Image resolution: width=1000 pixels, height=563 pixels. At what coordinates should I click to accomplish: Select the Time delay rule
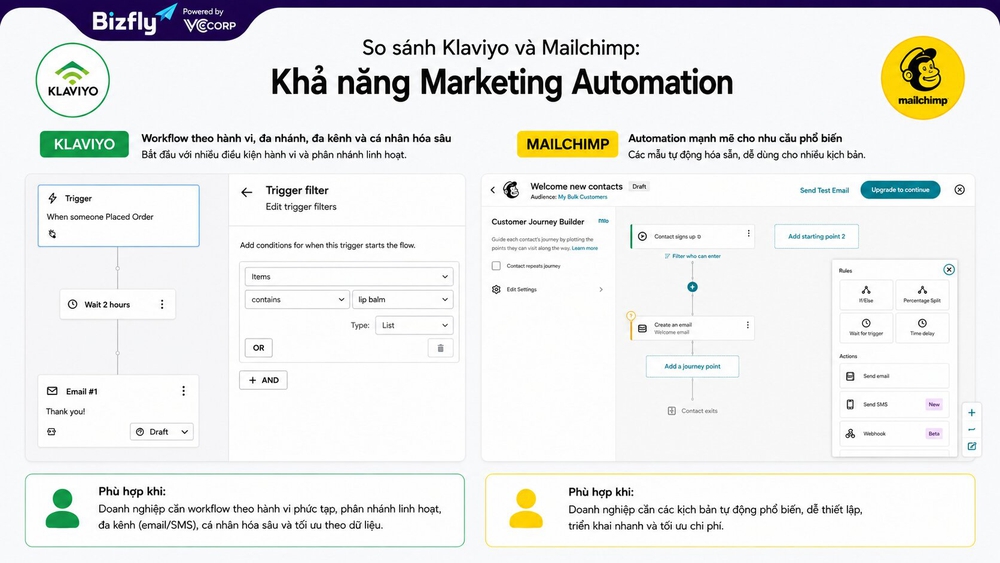pos(922,328)
